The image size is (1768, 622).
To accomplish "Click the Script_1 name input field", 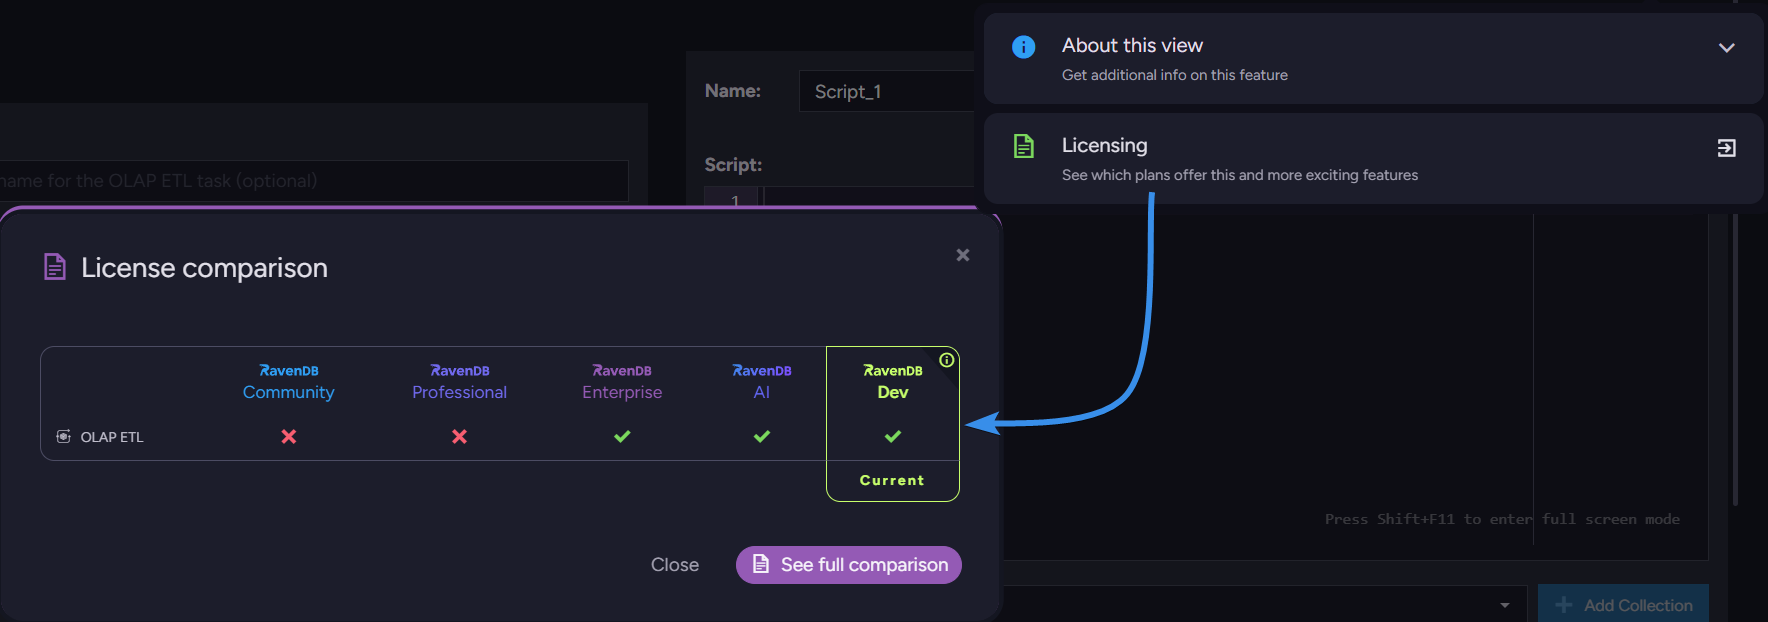I will coord(886,91).
